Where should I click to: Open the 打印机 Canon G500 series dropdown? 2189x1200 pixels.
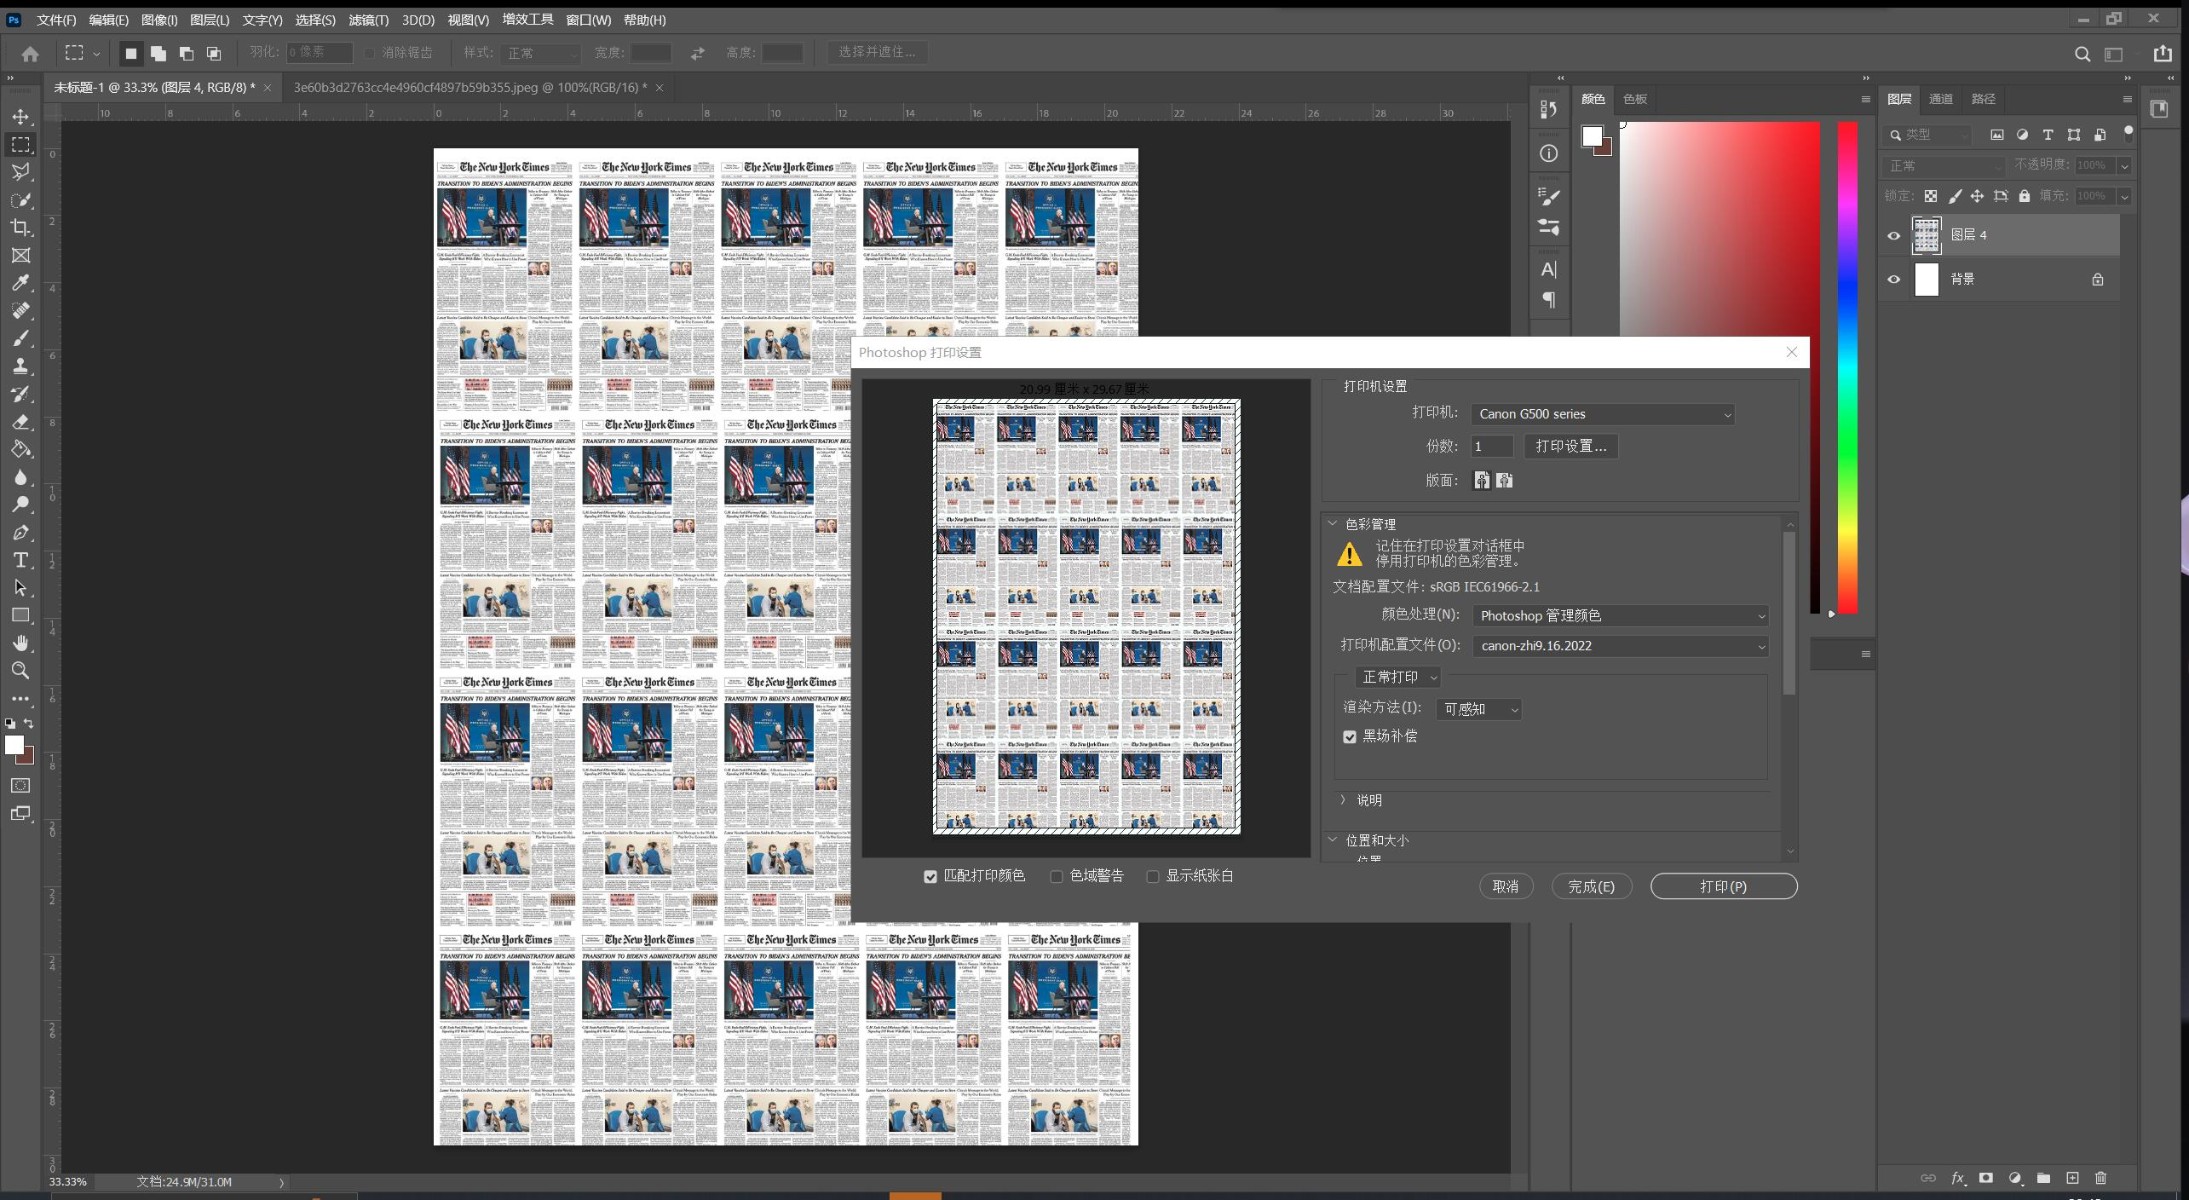click(1603, 414)
